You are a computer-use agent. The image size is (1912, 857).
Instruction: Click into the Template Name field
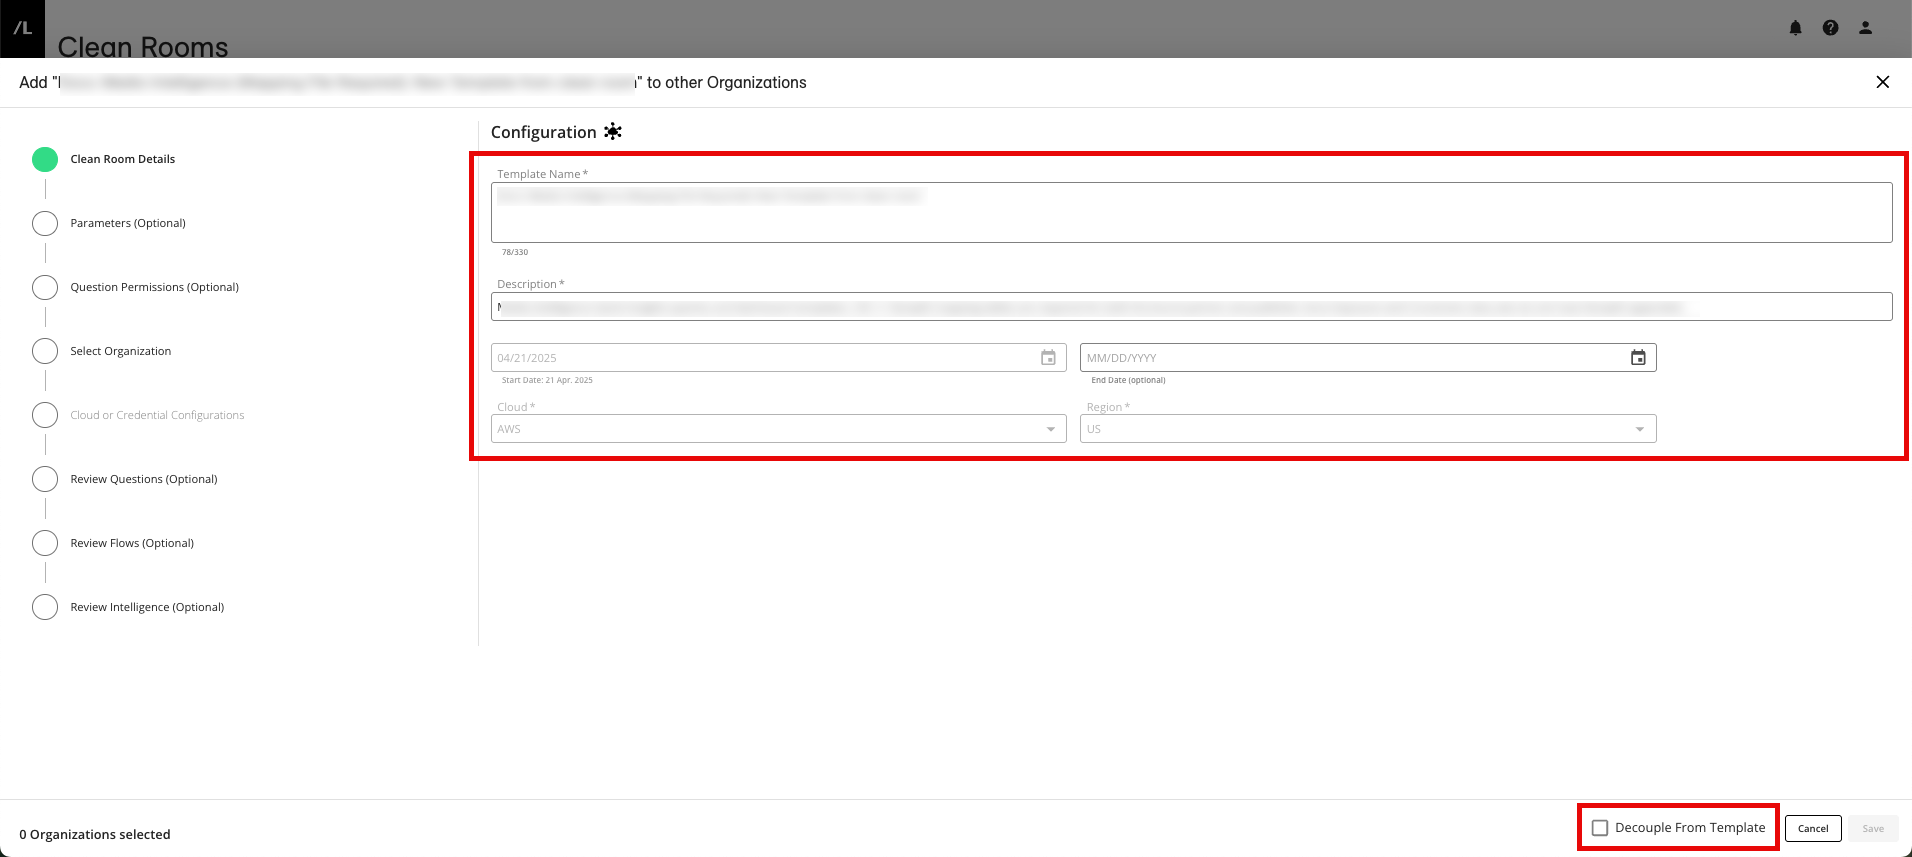1191,212
